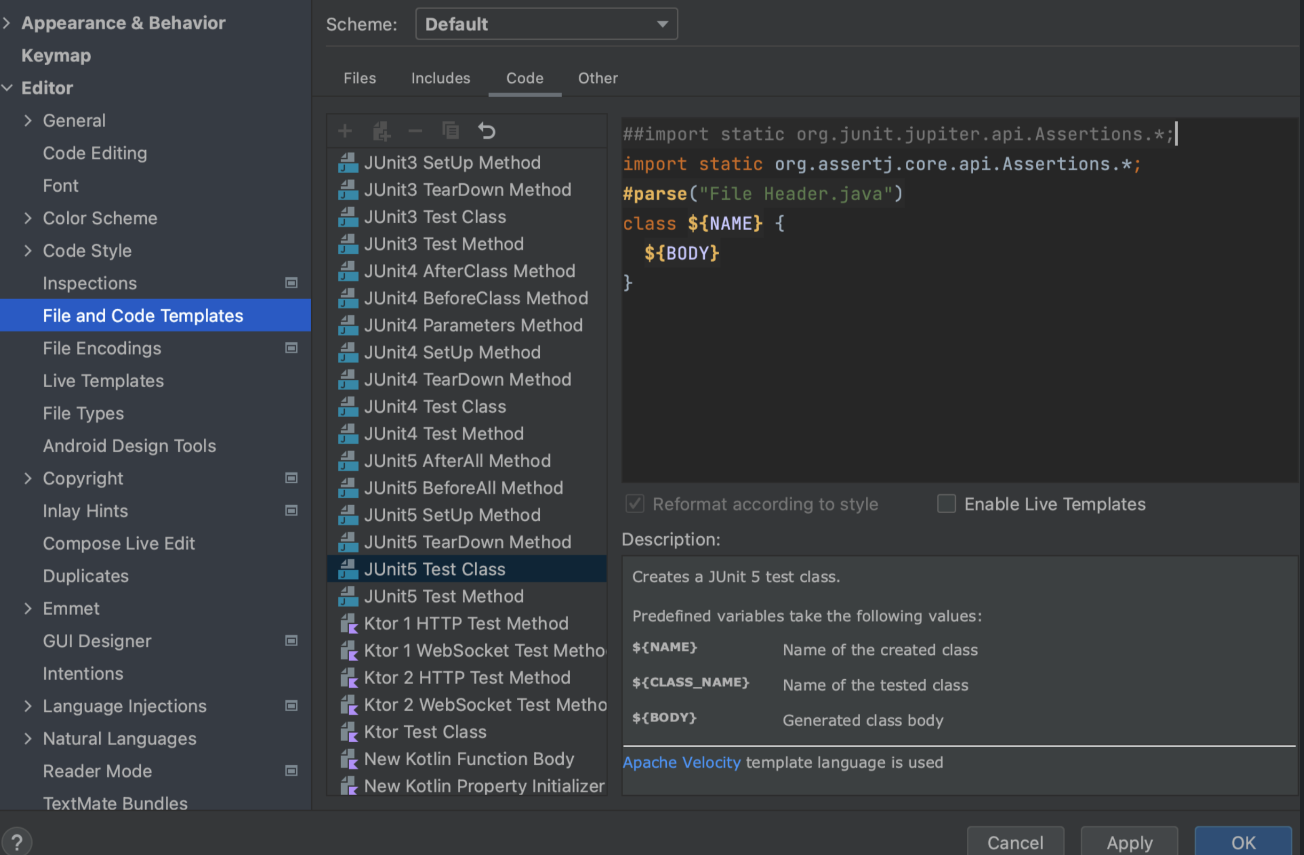Click the Cancel button
1304x855 pixels.
1015,842
